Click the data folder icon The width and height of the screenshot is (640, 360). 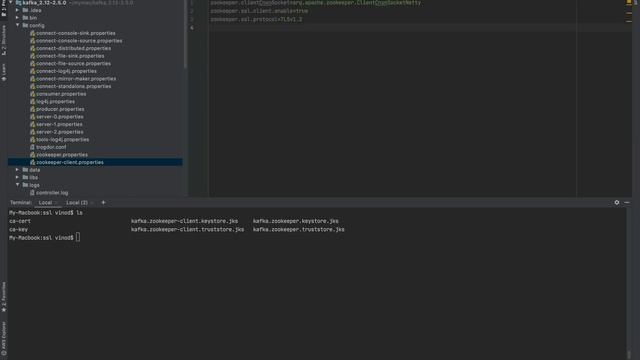25,170
